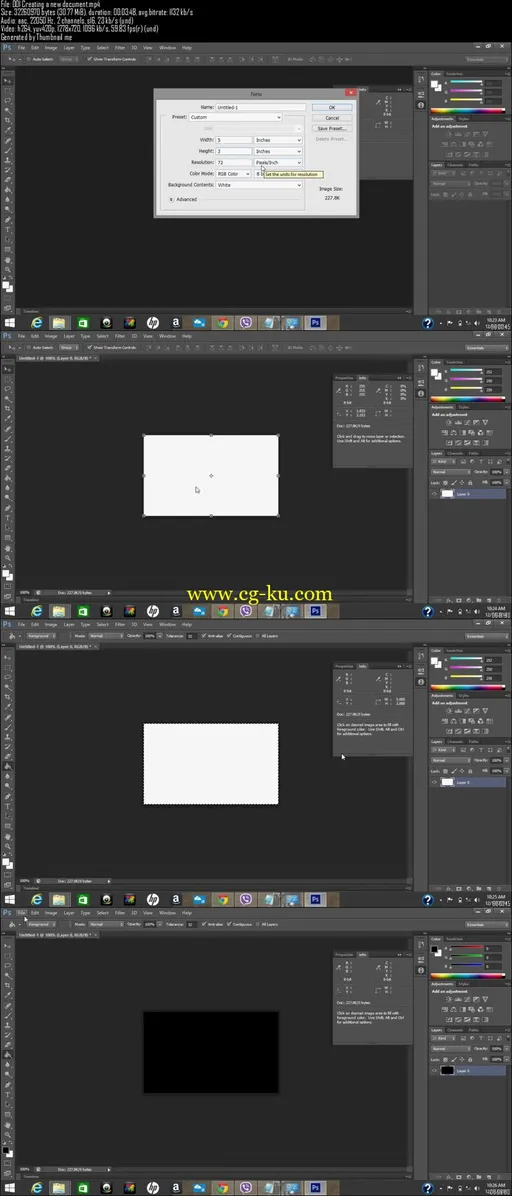Viewport: 512px width, 1196px height.
Task: Open Width units dropdown in New dialog
Action: point(279,140)
